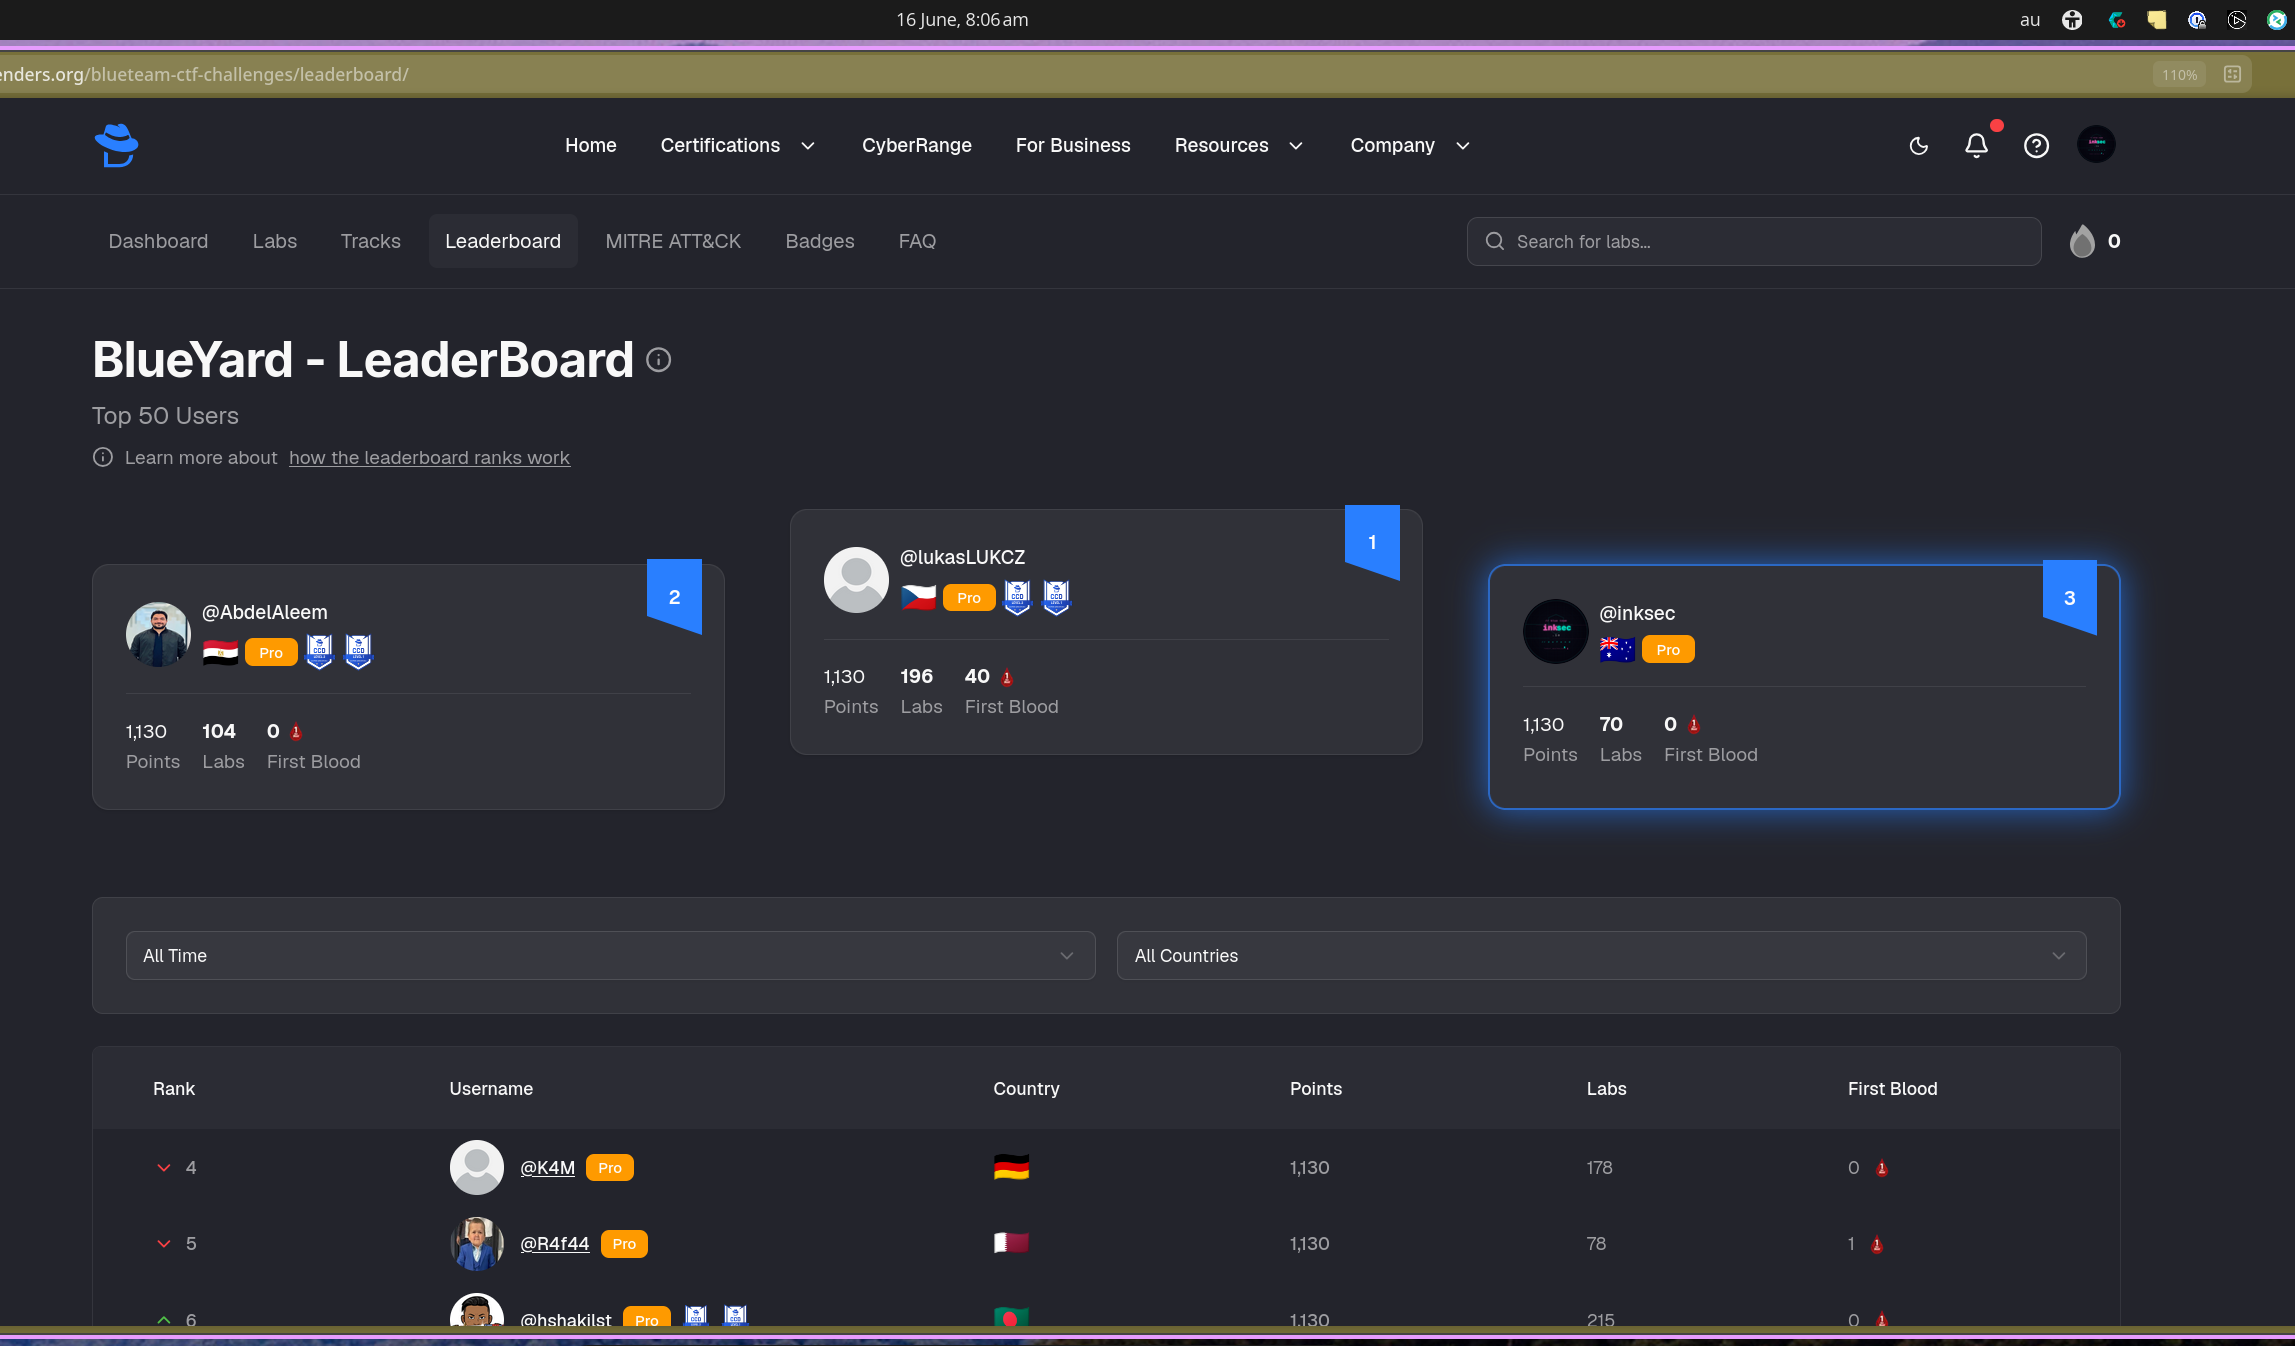The height and width of the screenshot is (1346, 2295).
Task: Switch to the Dashboard tab
Action: point(158,241)
